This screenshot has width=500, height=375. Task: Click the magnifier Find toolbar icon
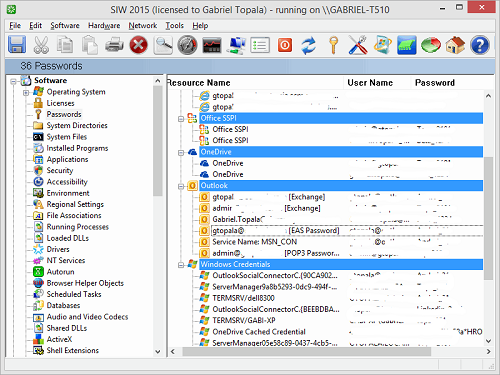tap(163, 45)
